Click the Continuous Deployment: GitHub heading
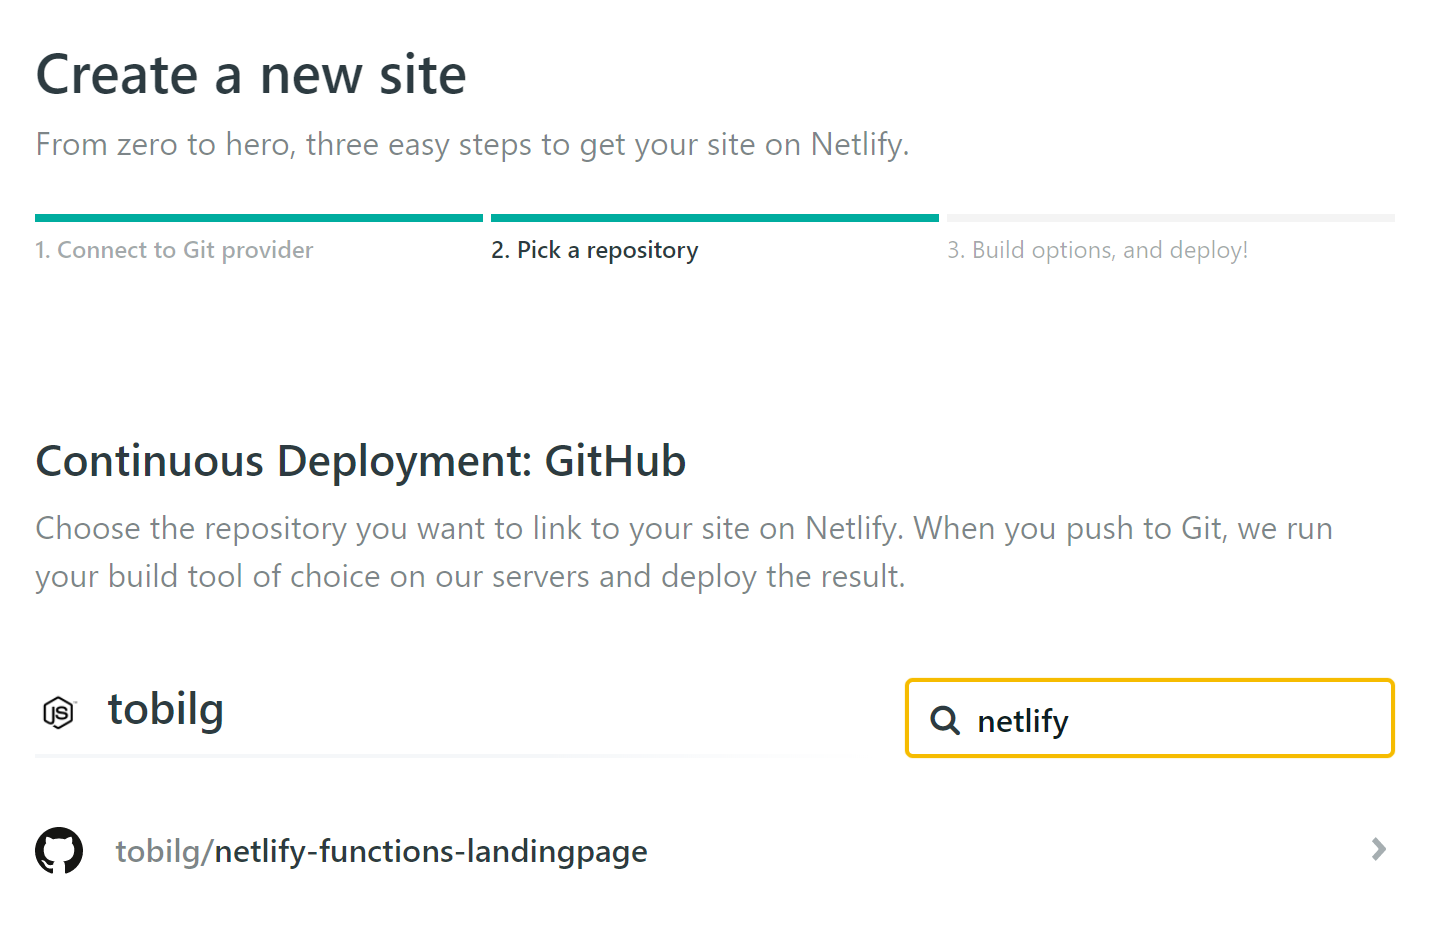Image resolution: width=1451 pixels, height=925 pixels. [360, 461]
